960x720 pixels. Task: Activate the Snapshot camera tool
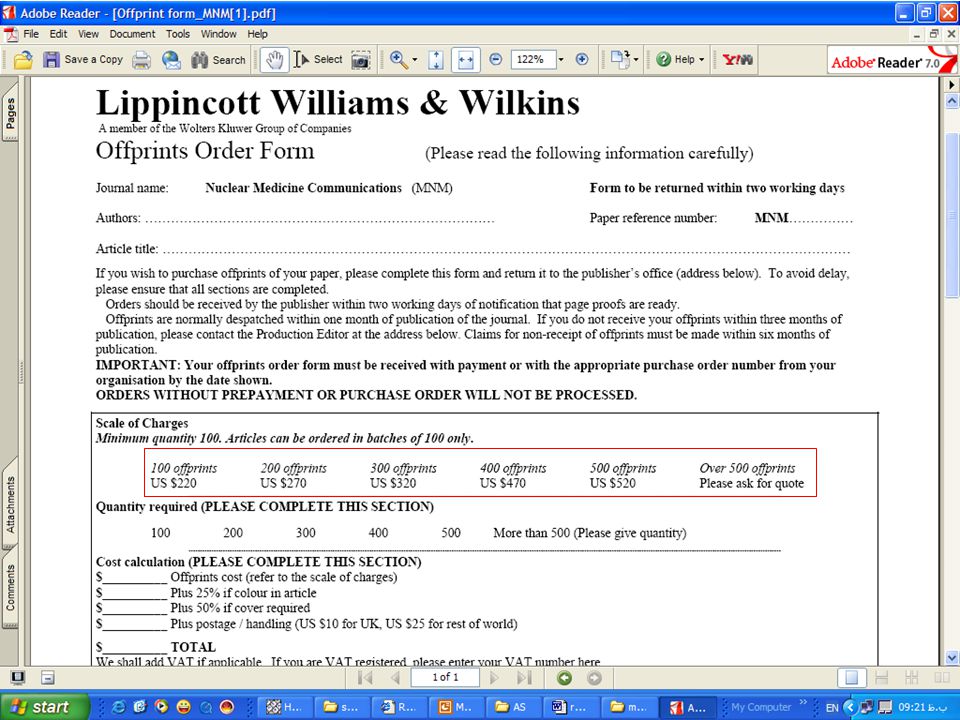[x=361, y=60]
